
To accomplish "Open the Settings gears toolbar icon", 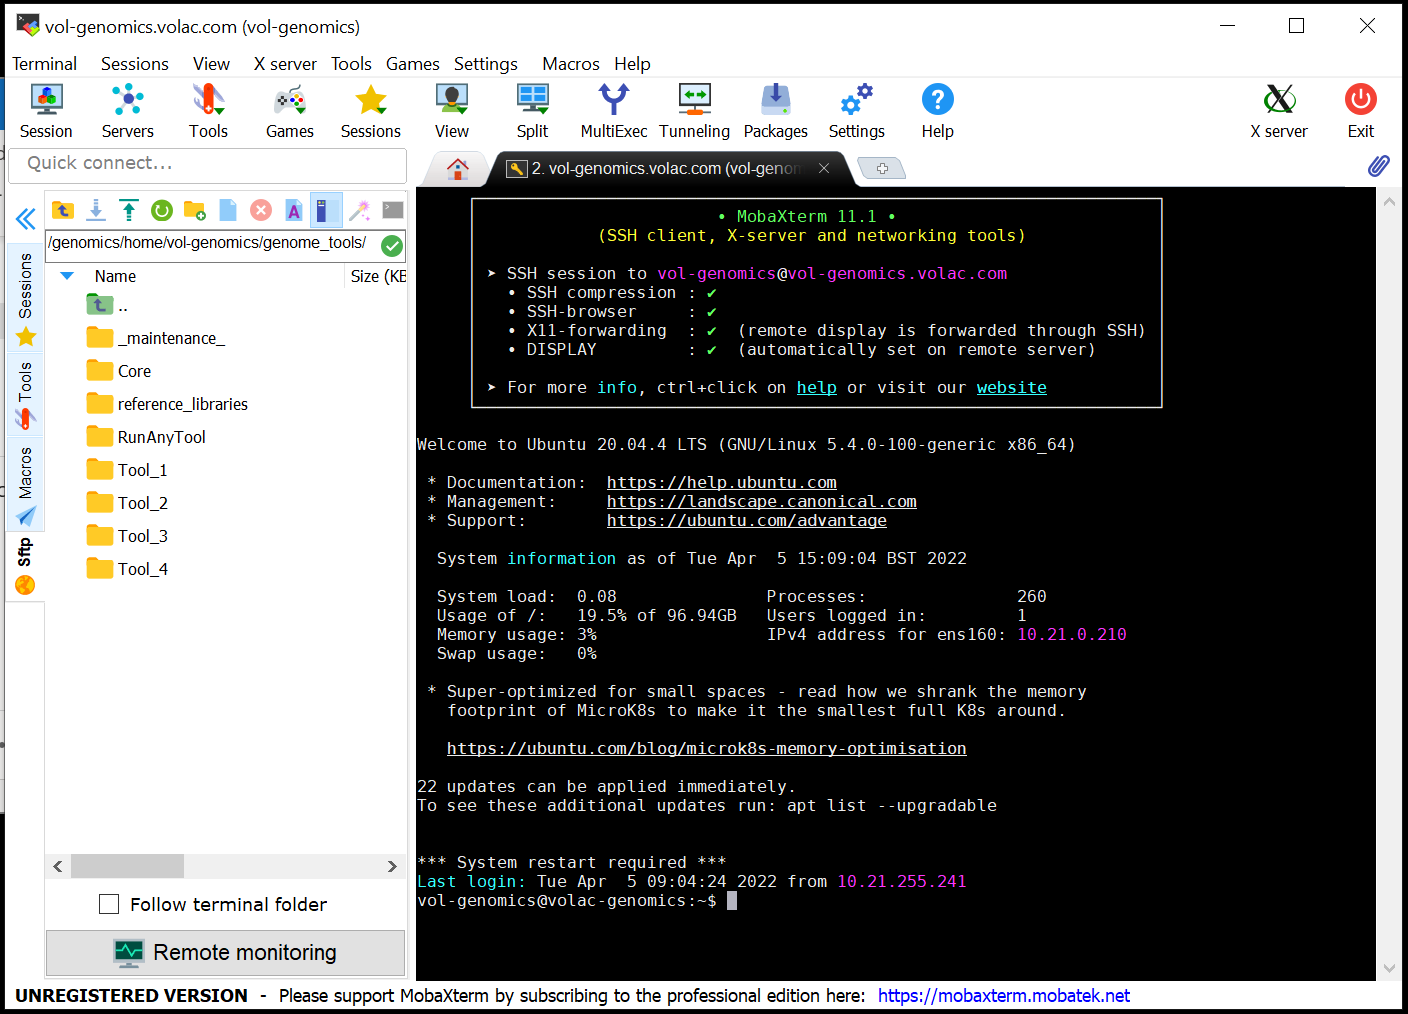I will pyautogui.click(x=857, y=111).
